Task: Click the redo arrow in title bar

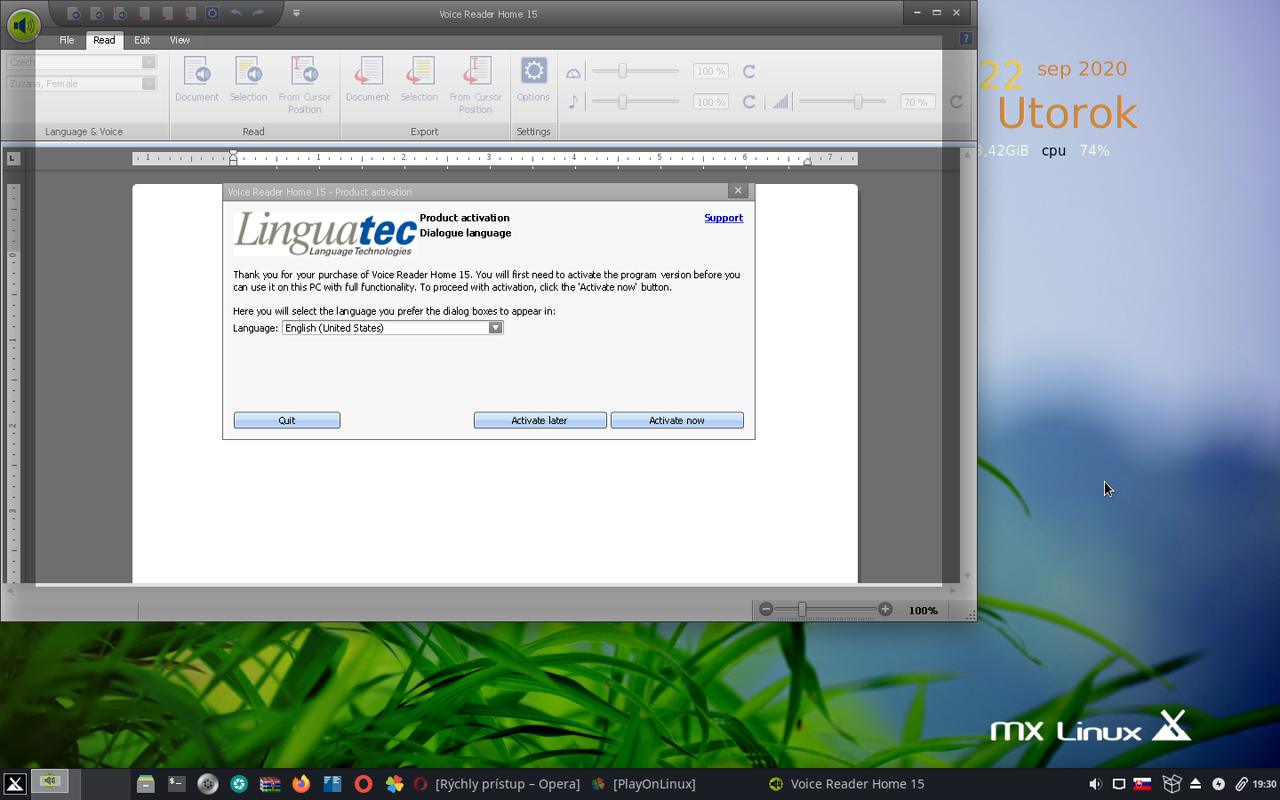Action: tap(258, 13)
